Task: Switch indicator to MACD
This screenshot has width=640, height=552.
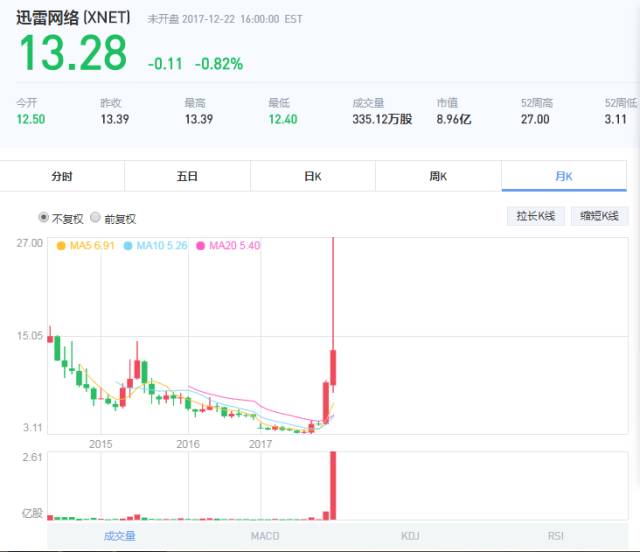Action: point(265,536)
